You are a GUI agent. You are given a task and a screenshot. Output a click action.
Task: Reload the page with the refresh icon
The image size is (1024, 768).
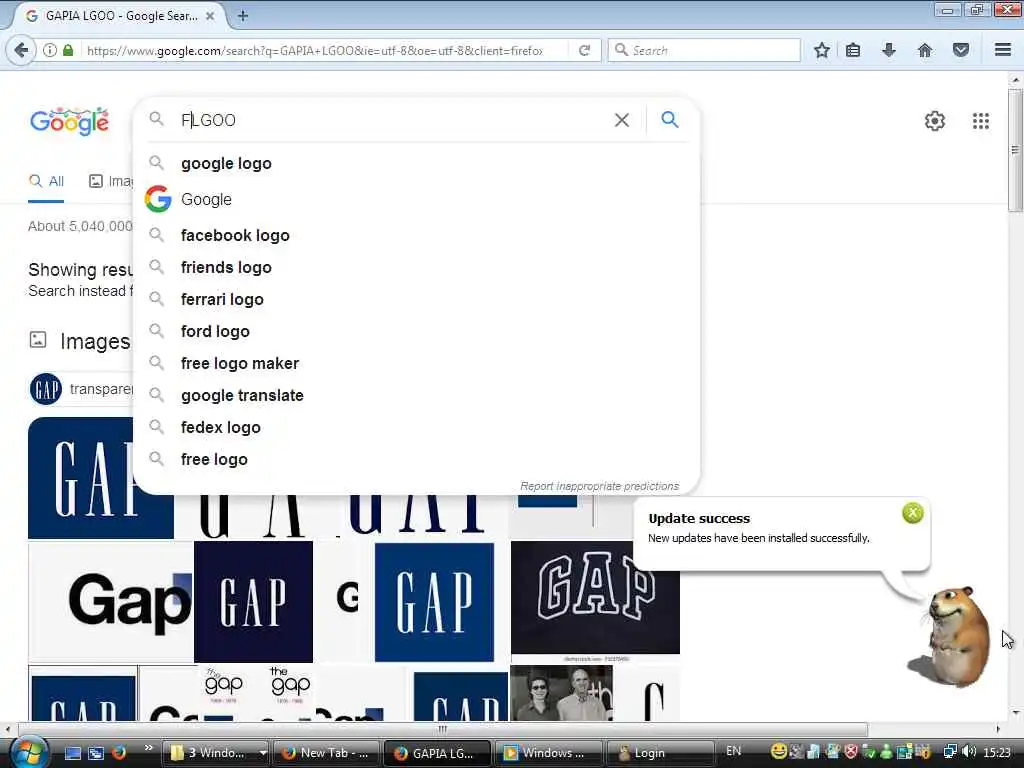point(584,50)
